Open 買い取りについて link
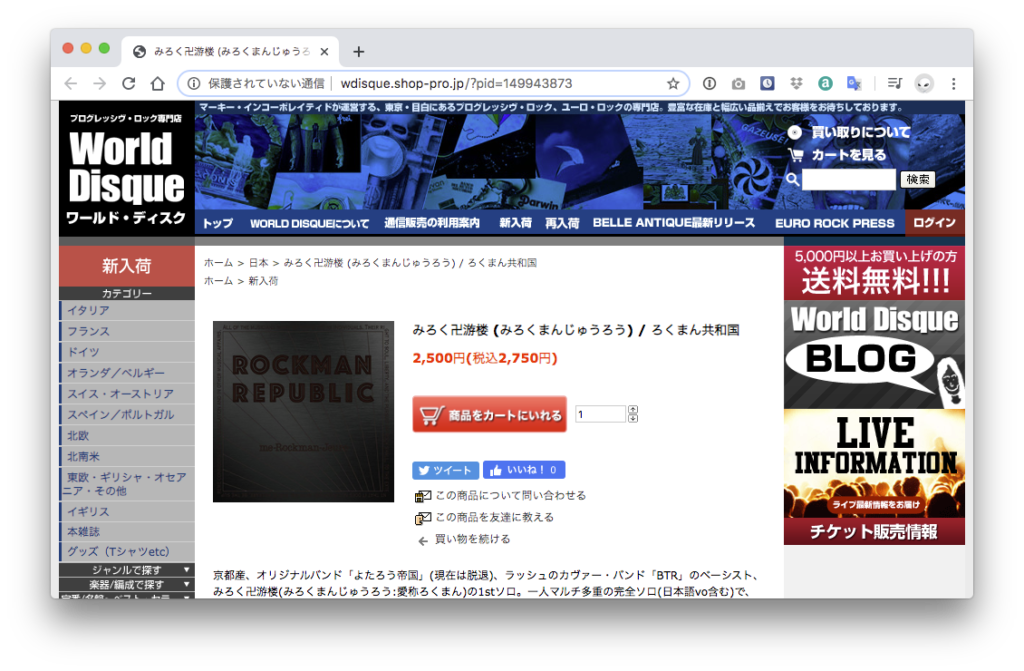The image size is (1024, 671). pyautogui.click(x=861, y=133)
